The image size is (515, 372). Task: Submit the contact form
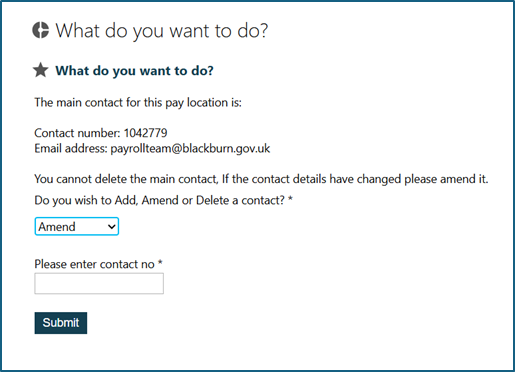click(x=61, y=323)
